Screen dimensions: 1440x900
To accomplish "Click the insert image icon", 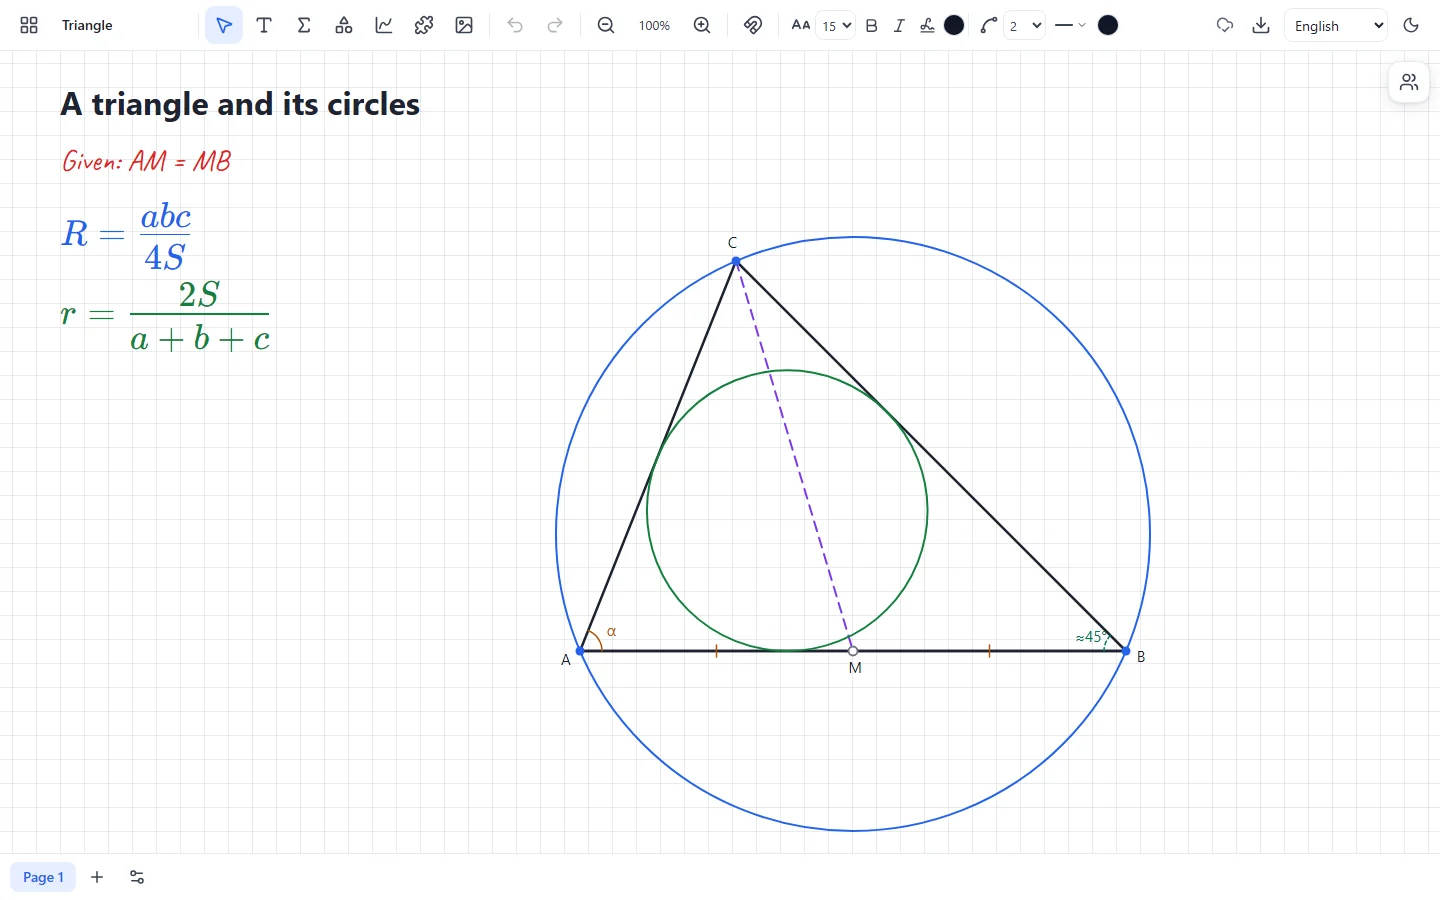I will coord(464,25).
